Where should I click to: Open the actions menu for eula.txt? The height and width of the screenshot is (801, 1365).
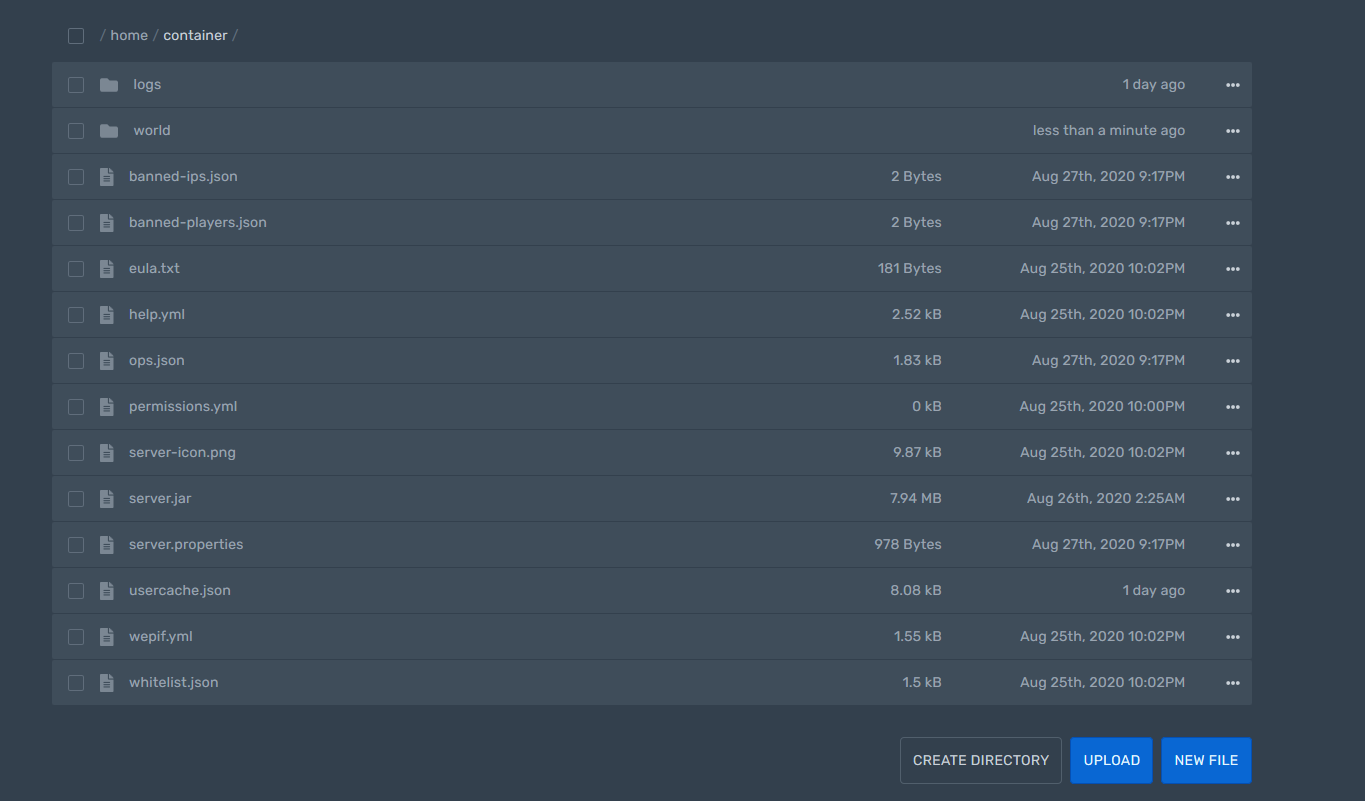[1233, 268]
